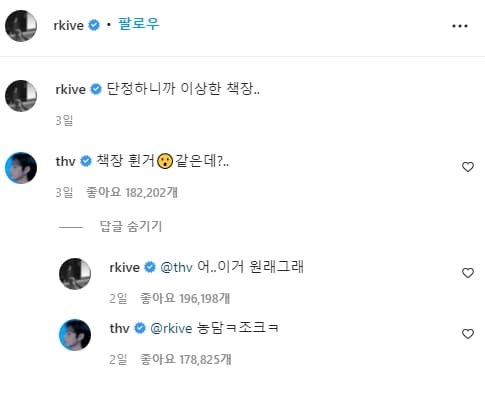The width and height of the screenshot is (485, 399).
Task: Open thv's avatar in last reply
Action: pos(75,335)
